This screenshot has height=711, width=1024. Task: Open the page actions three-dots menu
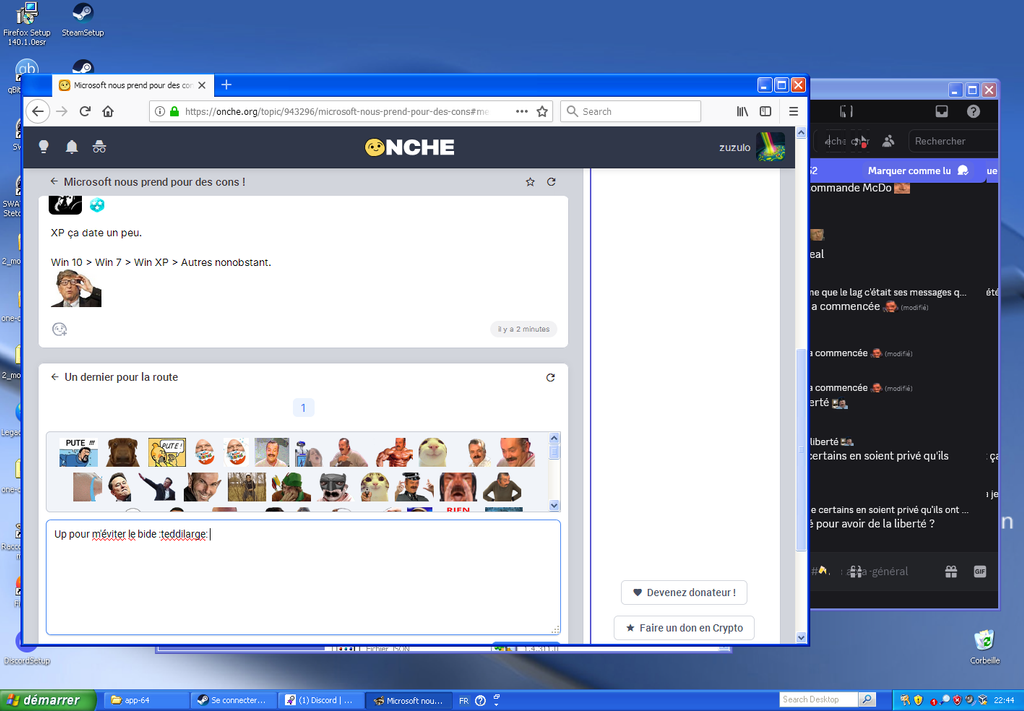coord(521,112)
